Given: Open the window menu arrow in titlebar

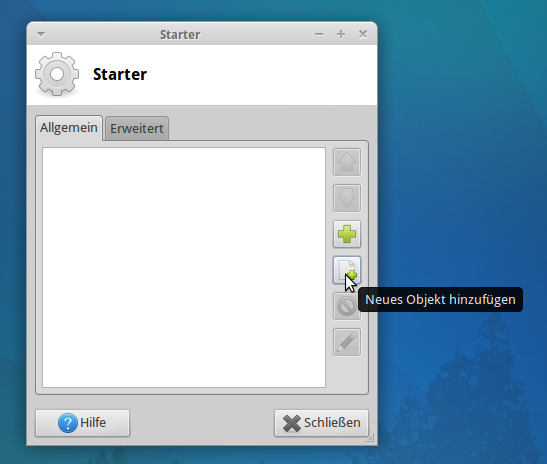Looking at the screenshot, I should click(x=41, y=34).
